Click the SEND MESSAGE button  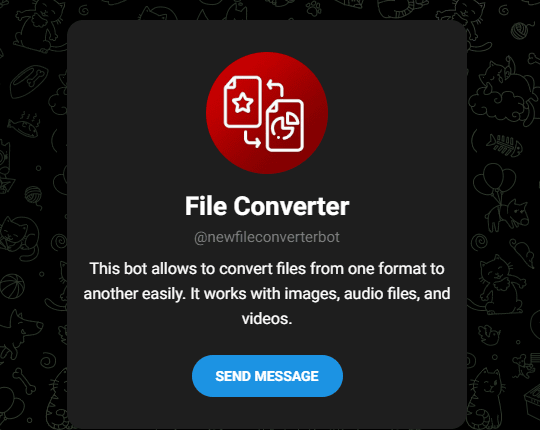tap(267, 376)
